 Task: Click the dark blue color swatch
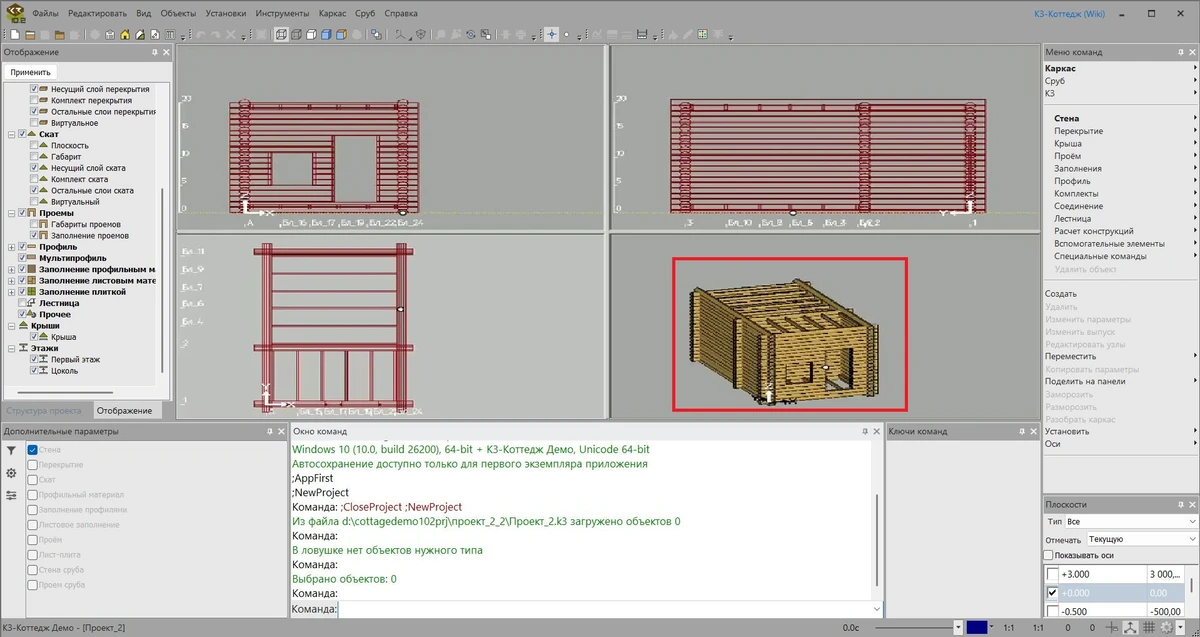click(977, 627)
